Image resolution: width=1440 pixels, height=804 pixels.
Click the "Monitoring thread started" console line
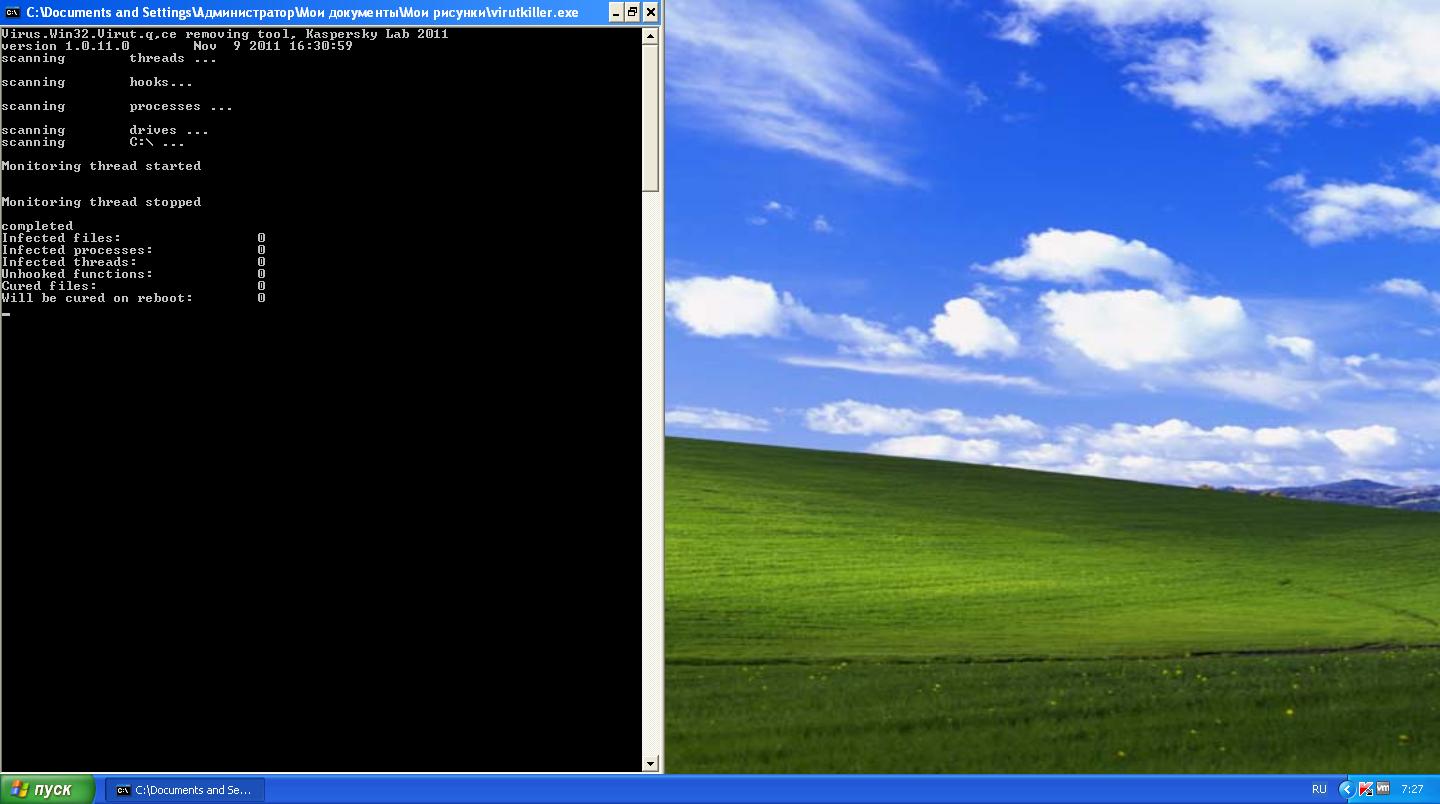[x=101, y=166]
